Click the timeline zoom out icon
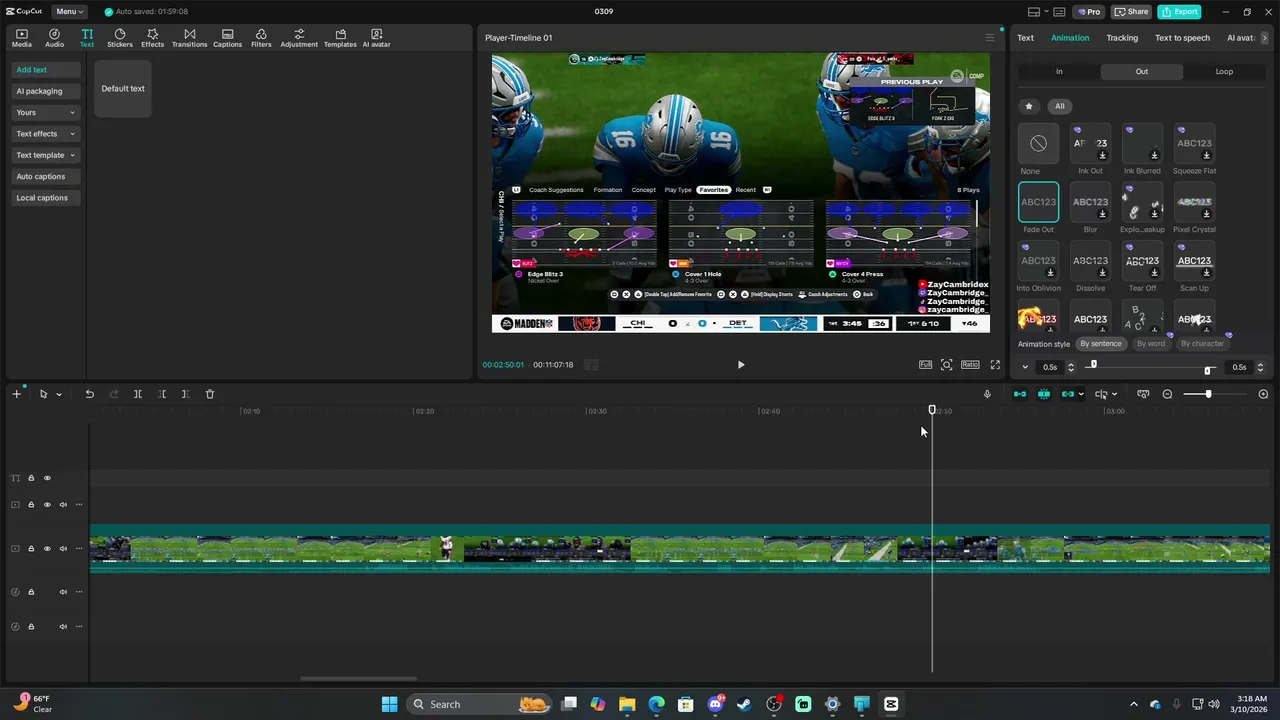This screenshot has width=1280, height=720. [x=1167, y=394]
